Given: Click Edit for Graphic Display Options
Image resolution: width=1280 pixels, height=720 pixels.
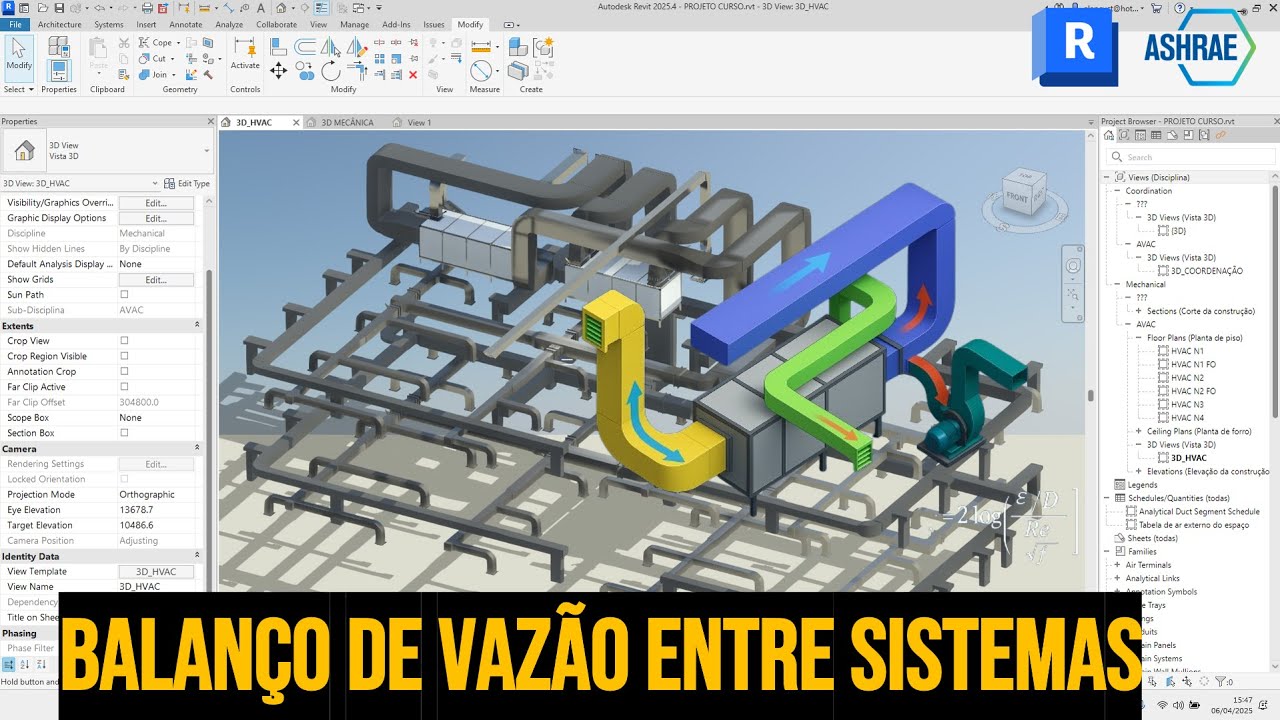Looking at the screenshot, I should pos(156,218).
